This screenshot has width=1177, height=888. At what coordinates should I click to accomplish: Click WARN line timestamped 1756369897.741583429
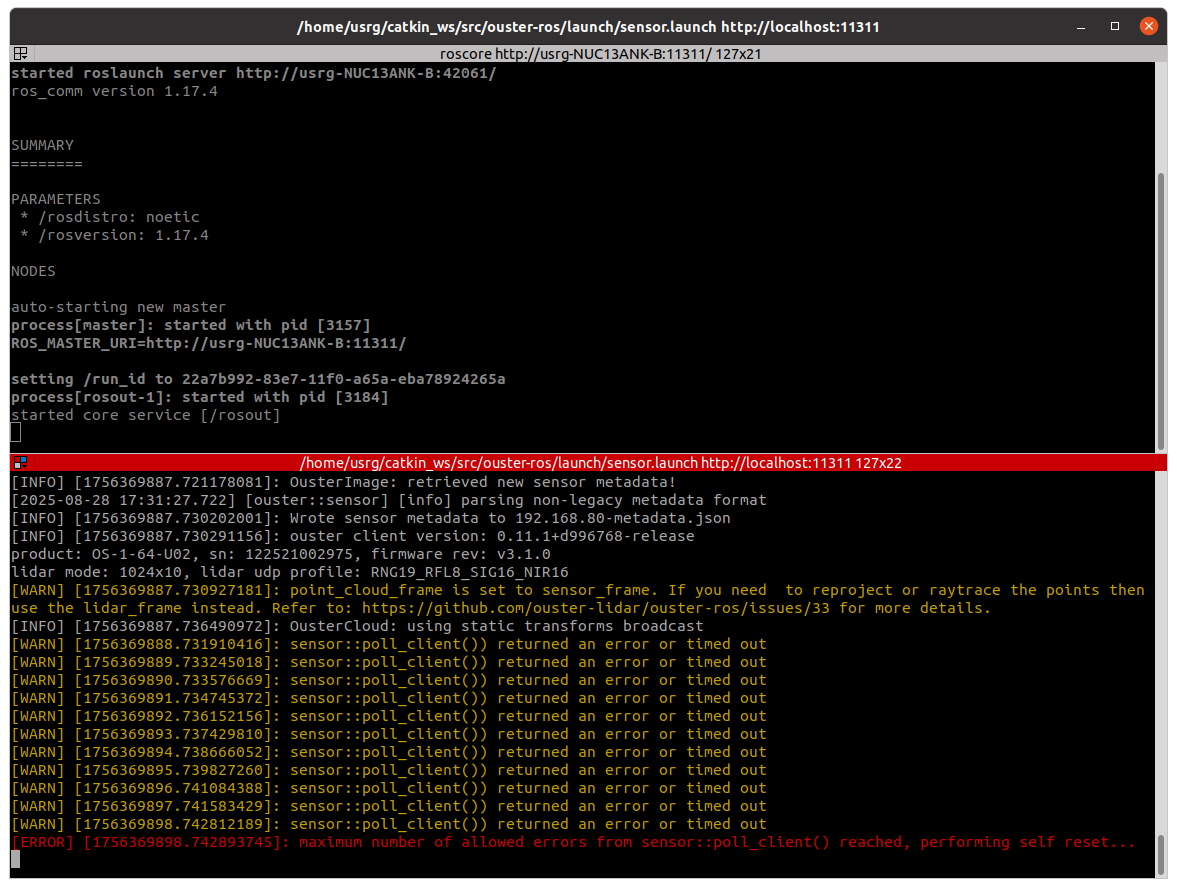coord(389,806)
